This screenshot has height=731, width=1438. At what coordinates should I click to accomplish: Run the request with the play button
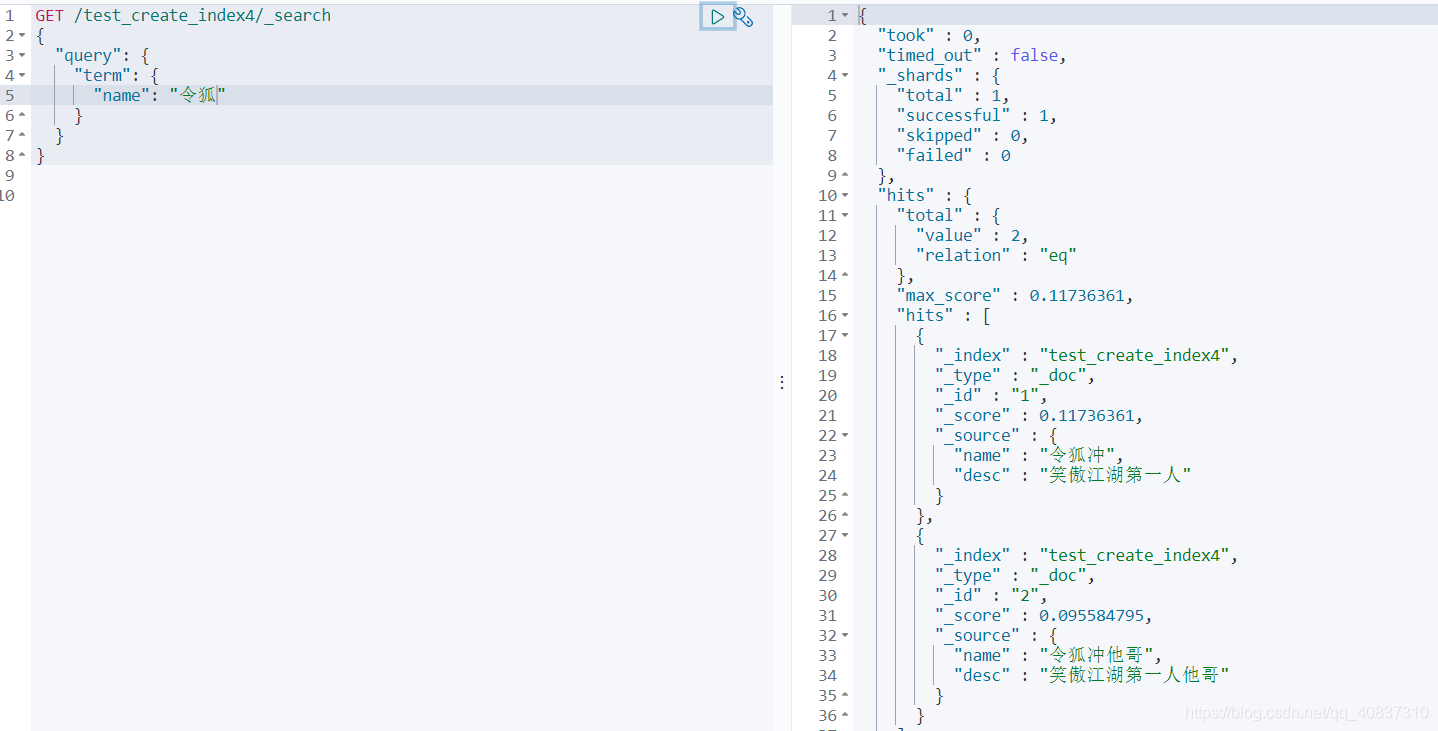717,16
